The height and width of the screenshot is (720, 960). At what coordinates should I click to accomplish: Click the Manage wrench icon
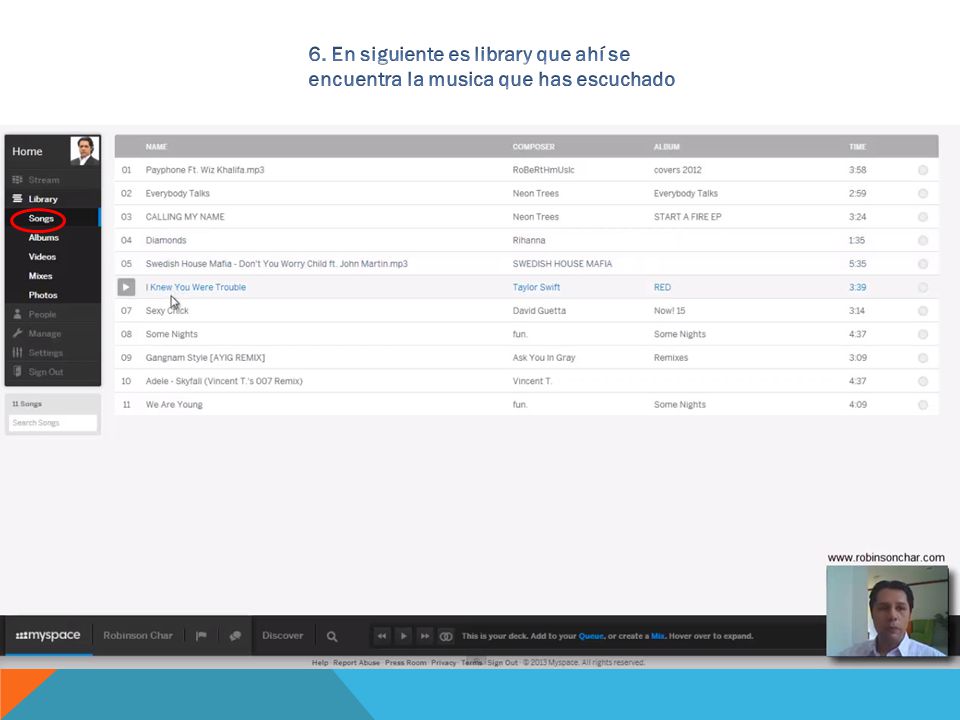coord(17,333)
